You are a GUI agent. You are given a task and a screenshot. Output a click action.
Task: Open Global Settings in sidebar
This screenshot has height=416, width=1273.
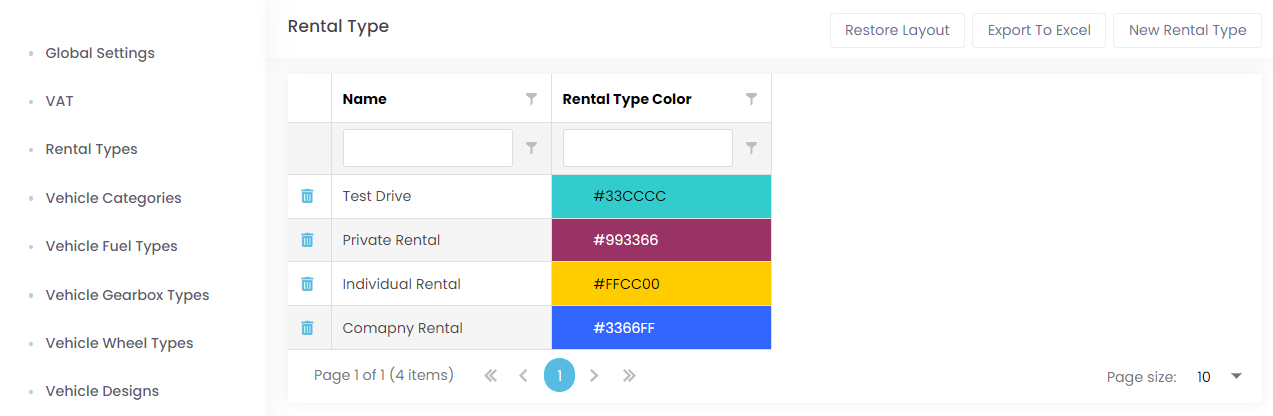tap(100, 53)
